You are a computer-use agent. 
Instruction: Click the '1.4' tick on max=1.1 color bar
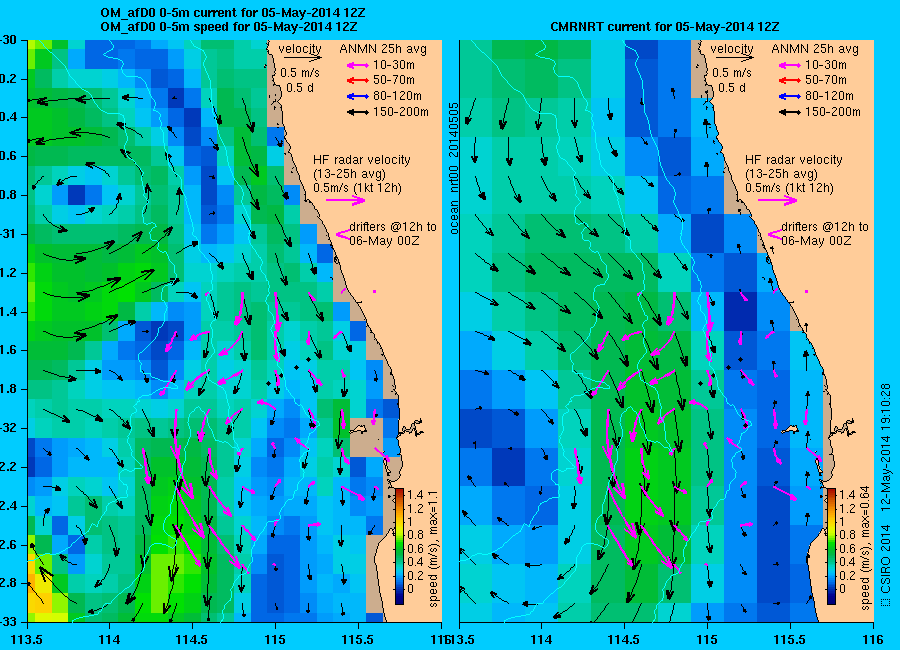coord(415,494)
